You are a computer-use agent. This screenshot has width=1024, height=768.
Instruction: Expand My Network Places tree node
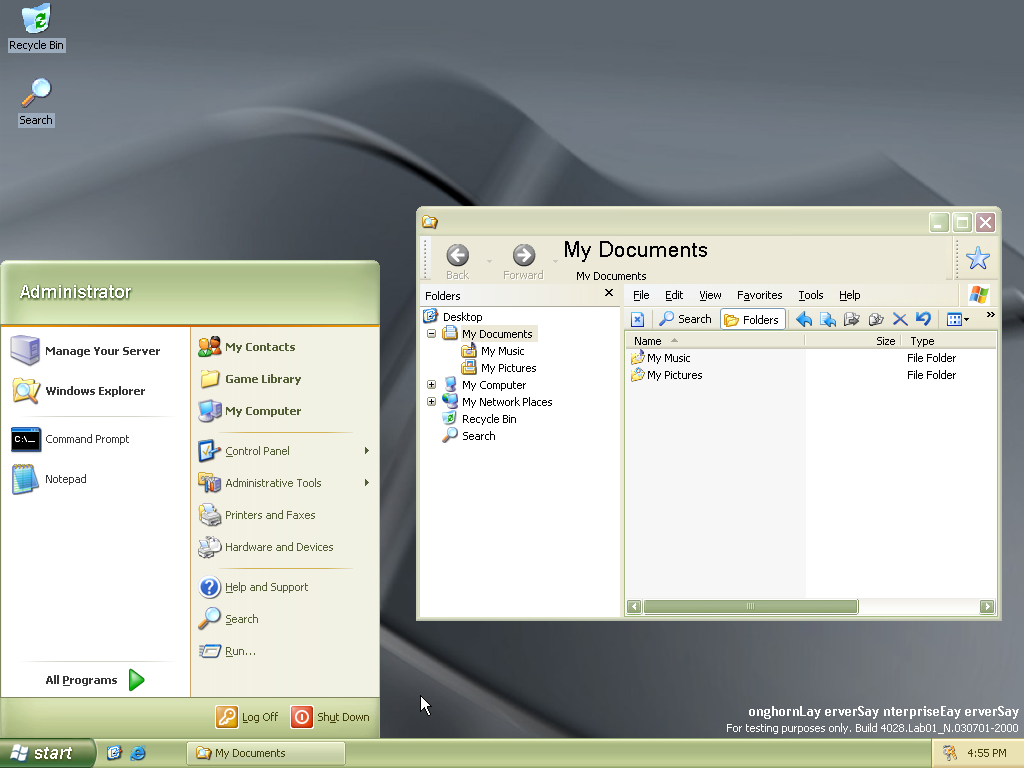(432, 402)
